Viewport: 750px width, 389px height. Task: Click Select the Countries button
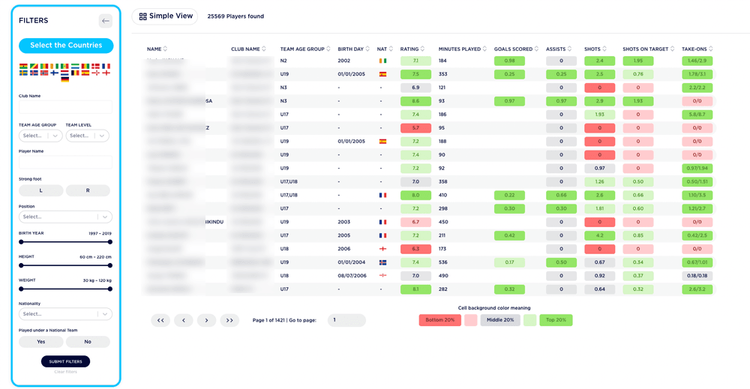[x=66, y=45]
